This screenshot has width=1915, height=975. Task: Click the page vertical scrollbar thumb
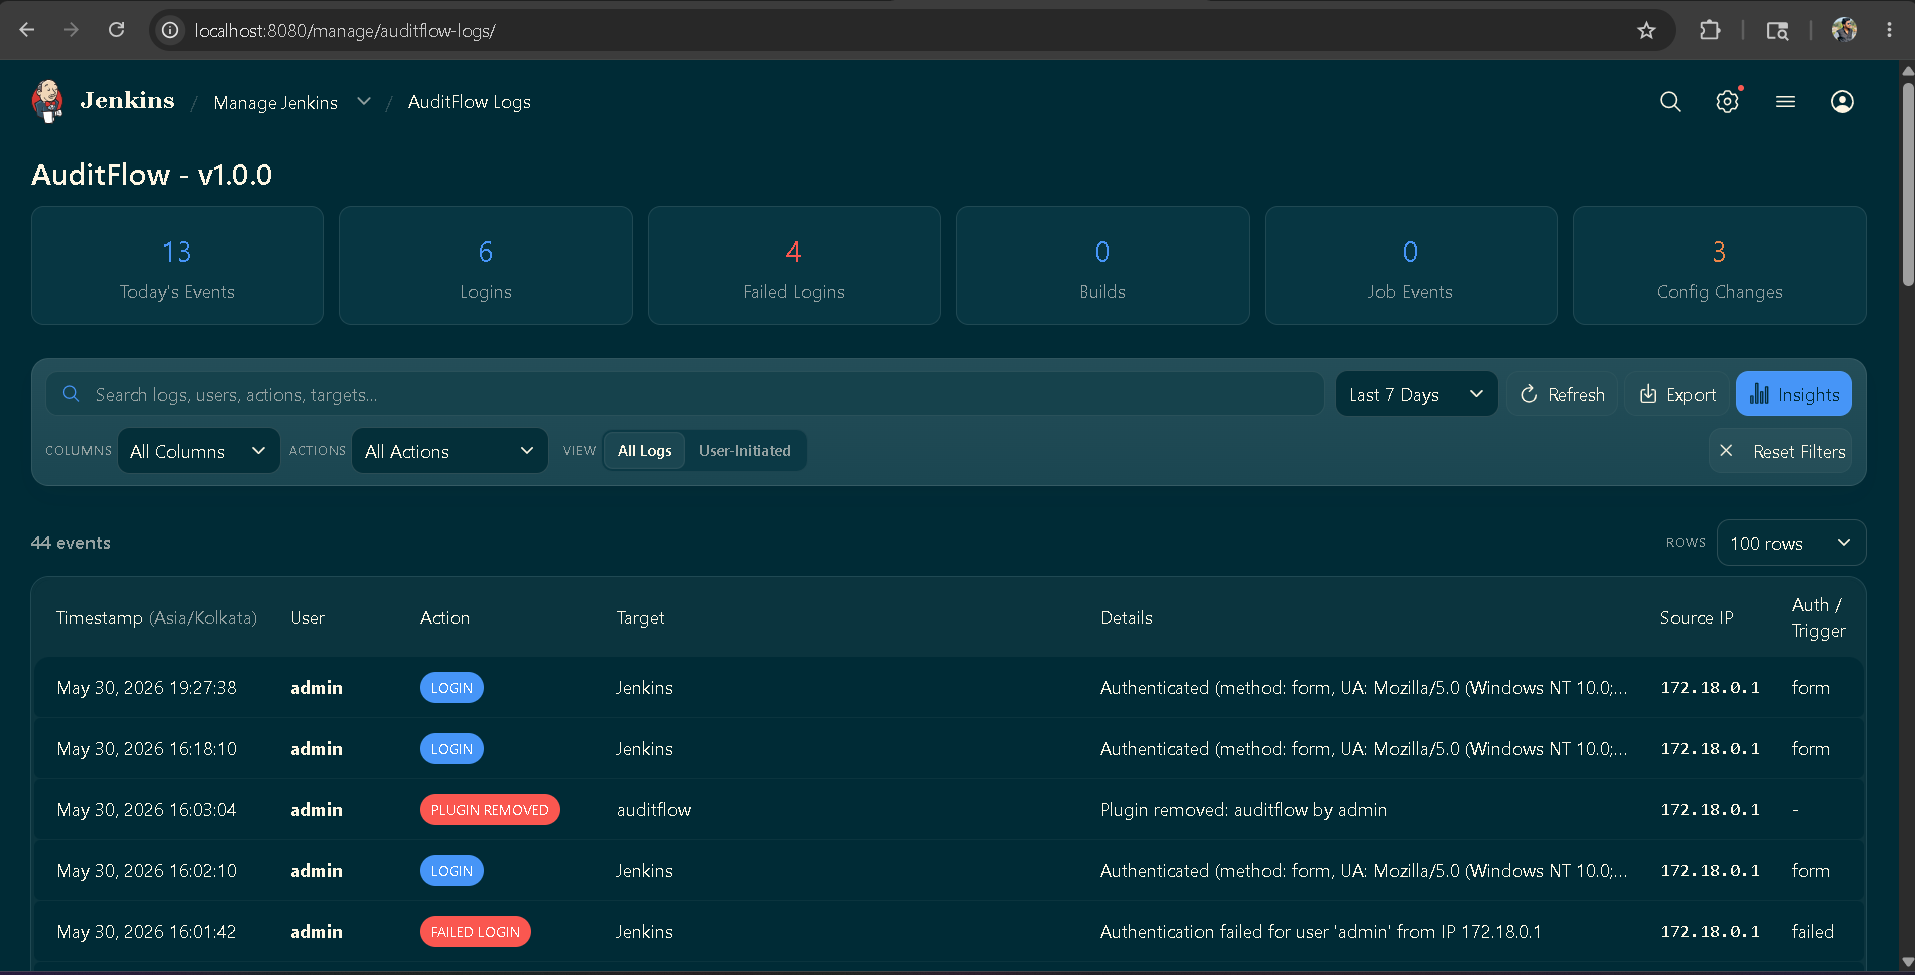click(x=1907, y=185)
